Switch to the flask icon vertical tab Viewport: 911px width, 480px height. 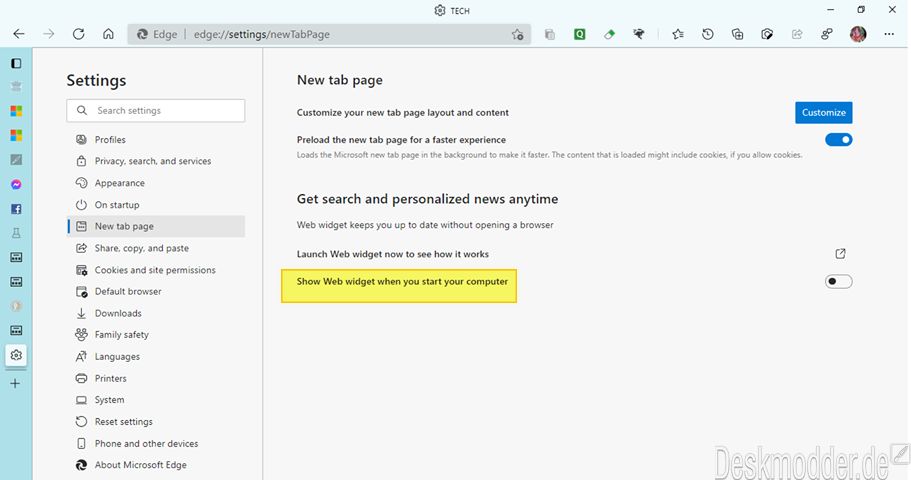coord(16,233)
